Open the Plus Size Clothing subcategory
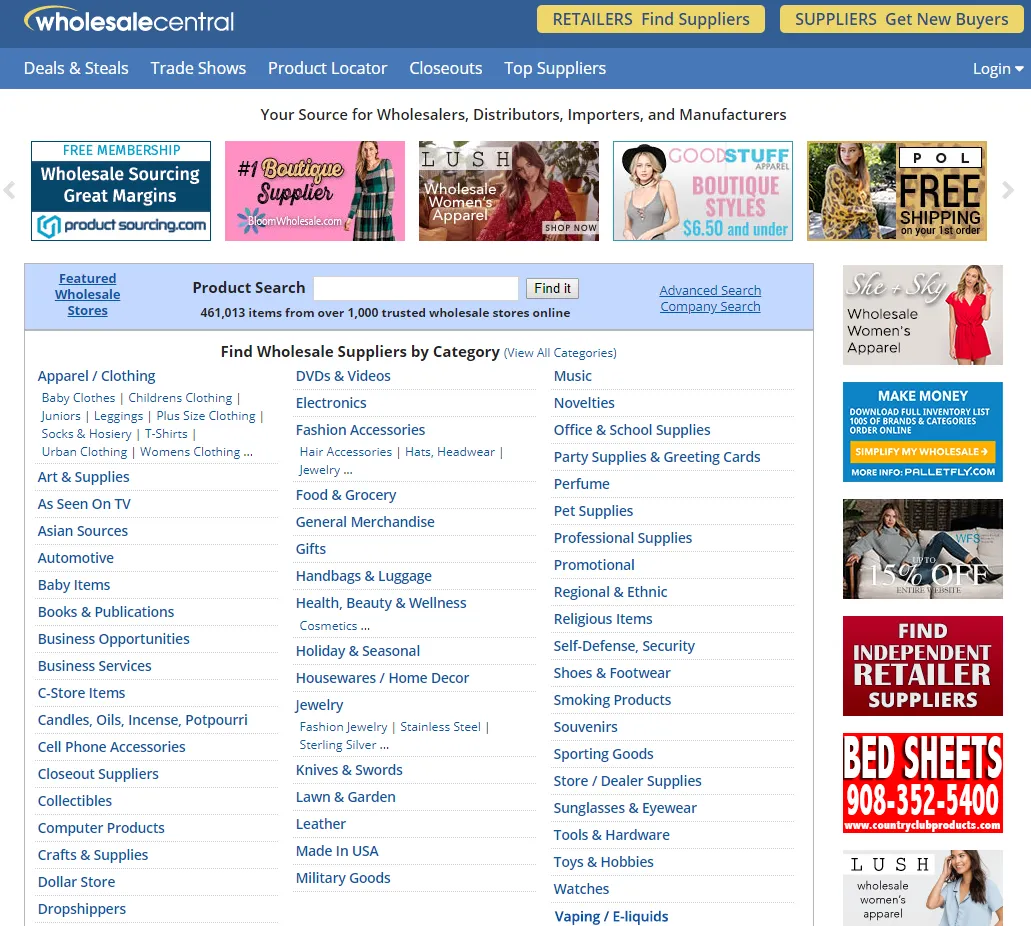This screenshot has width=1031, height=926. (x=206, y=416)
